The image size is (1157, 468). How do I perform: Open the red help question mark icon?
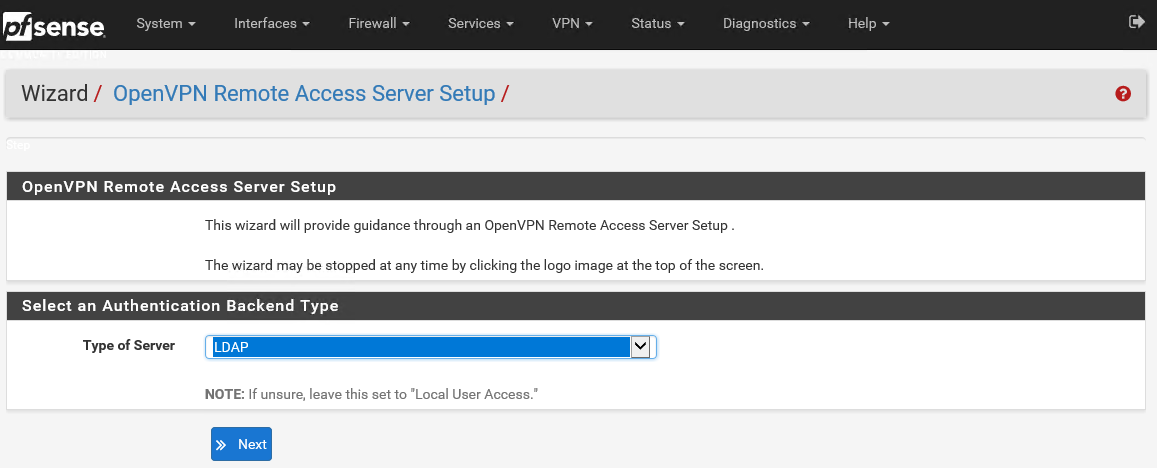pyautogui.click(x=1122, y=94)
